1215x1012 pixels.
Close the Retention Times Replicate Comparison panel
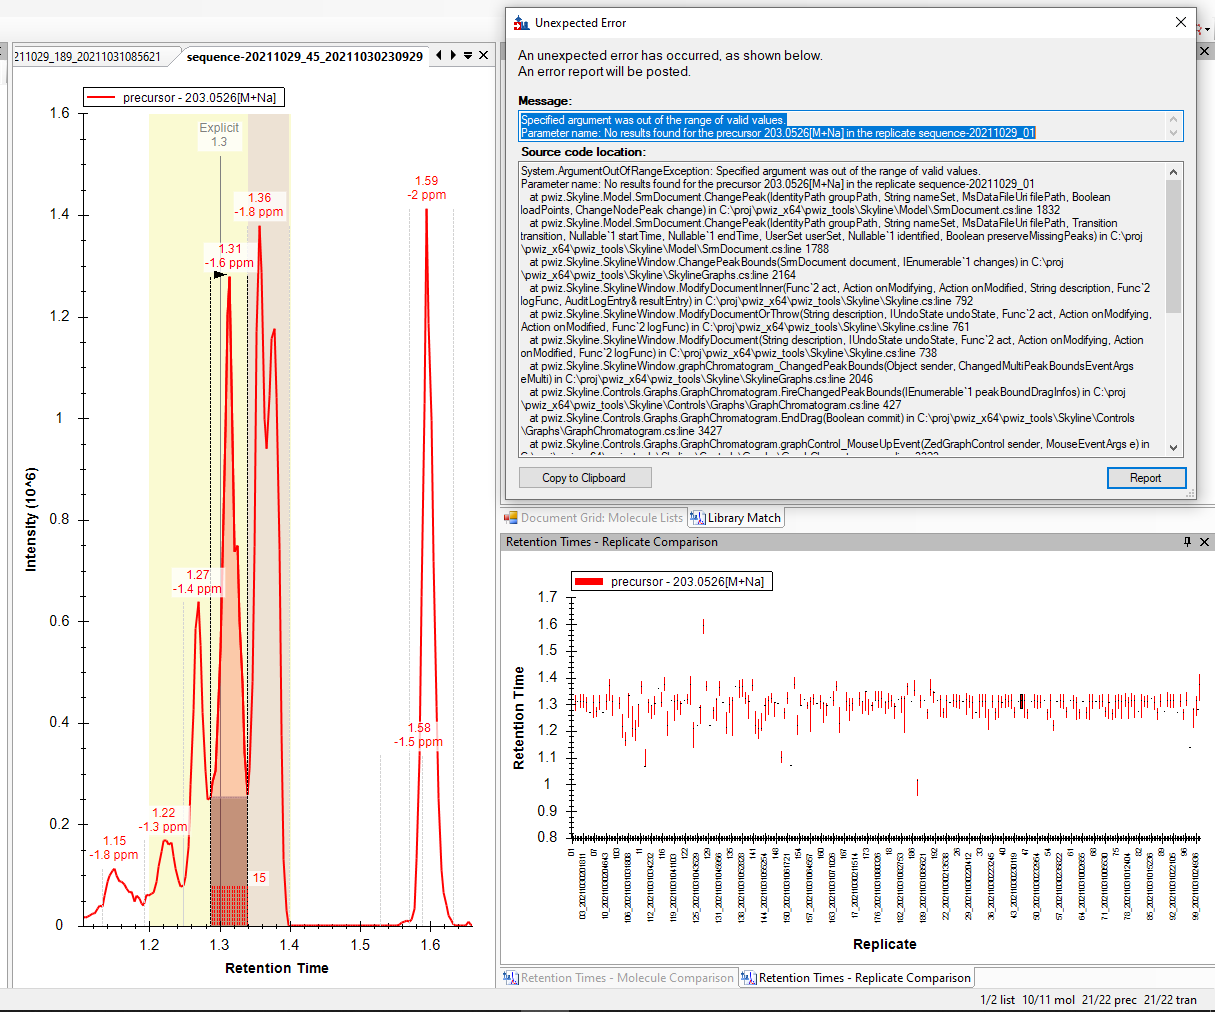(x=1204, y=542)
